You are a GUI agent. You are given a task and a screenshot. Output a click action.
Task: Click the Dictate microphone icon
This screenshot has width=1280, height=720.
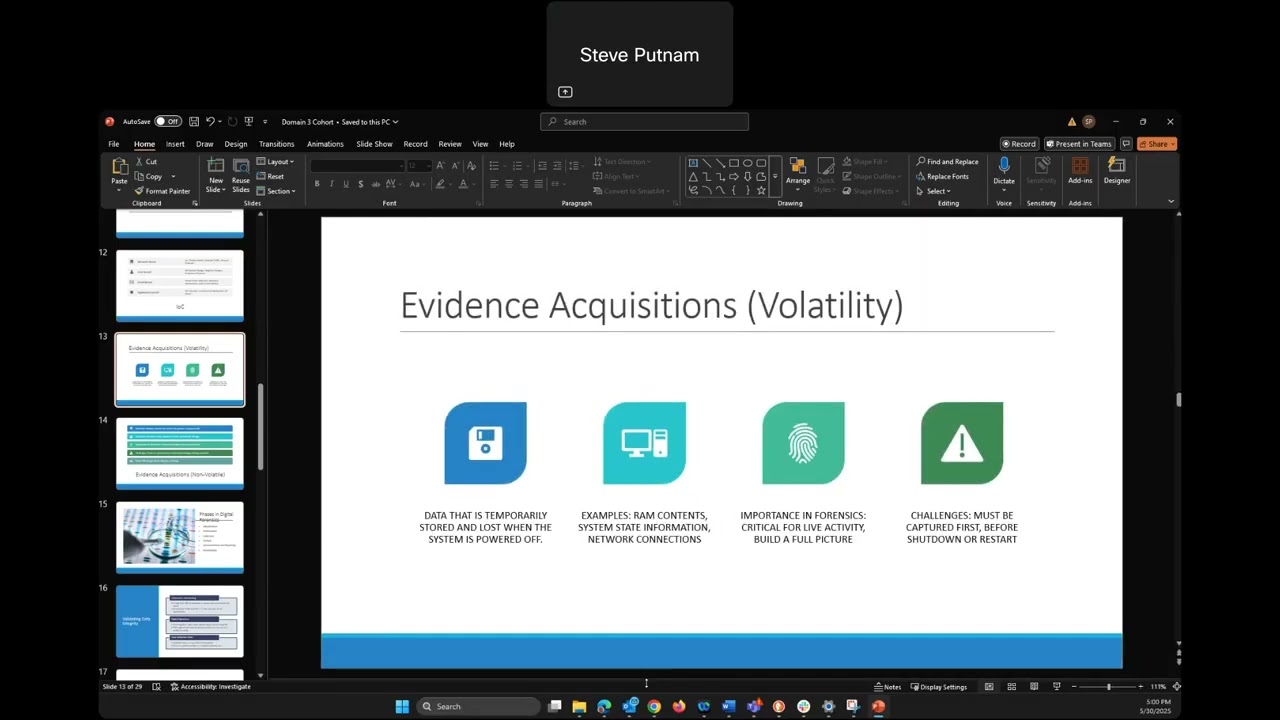[x=1004, y=166]
